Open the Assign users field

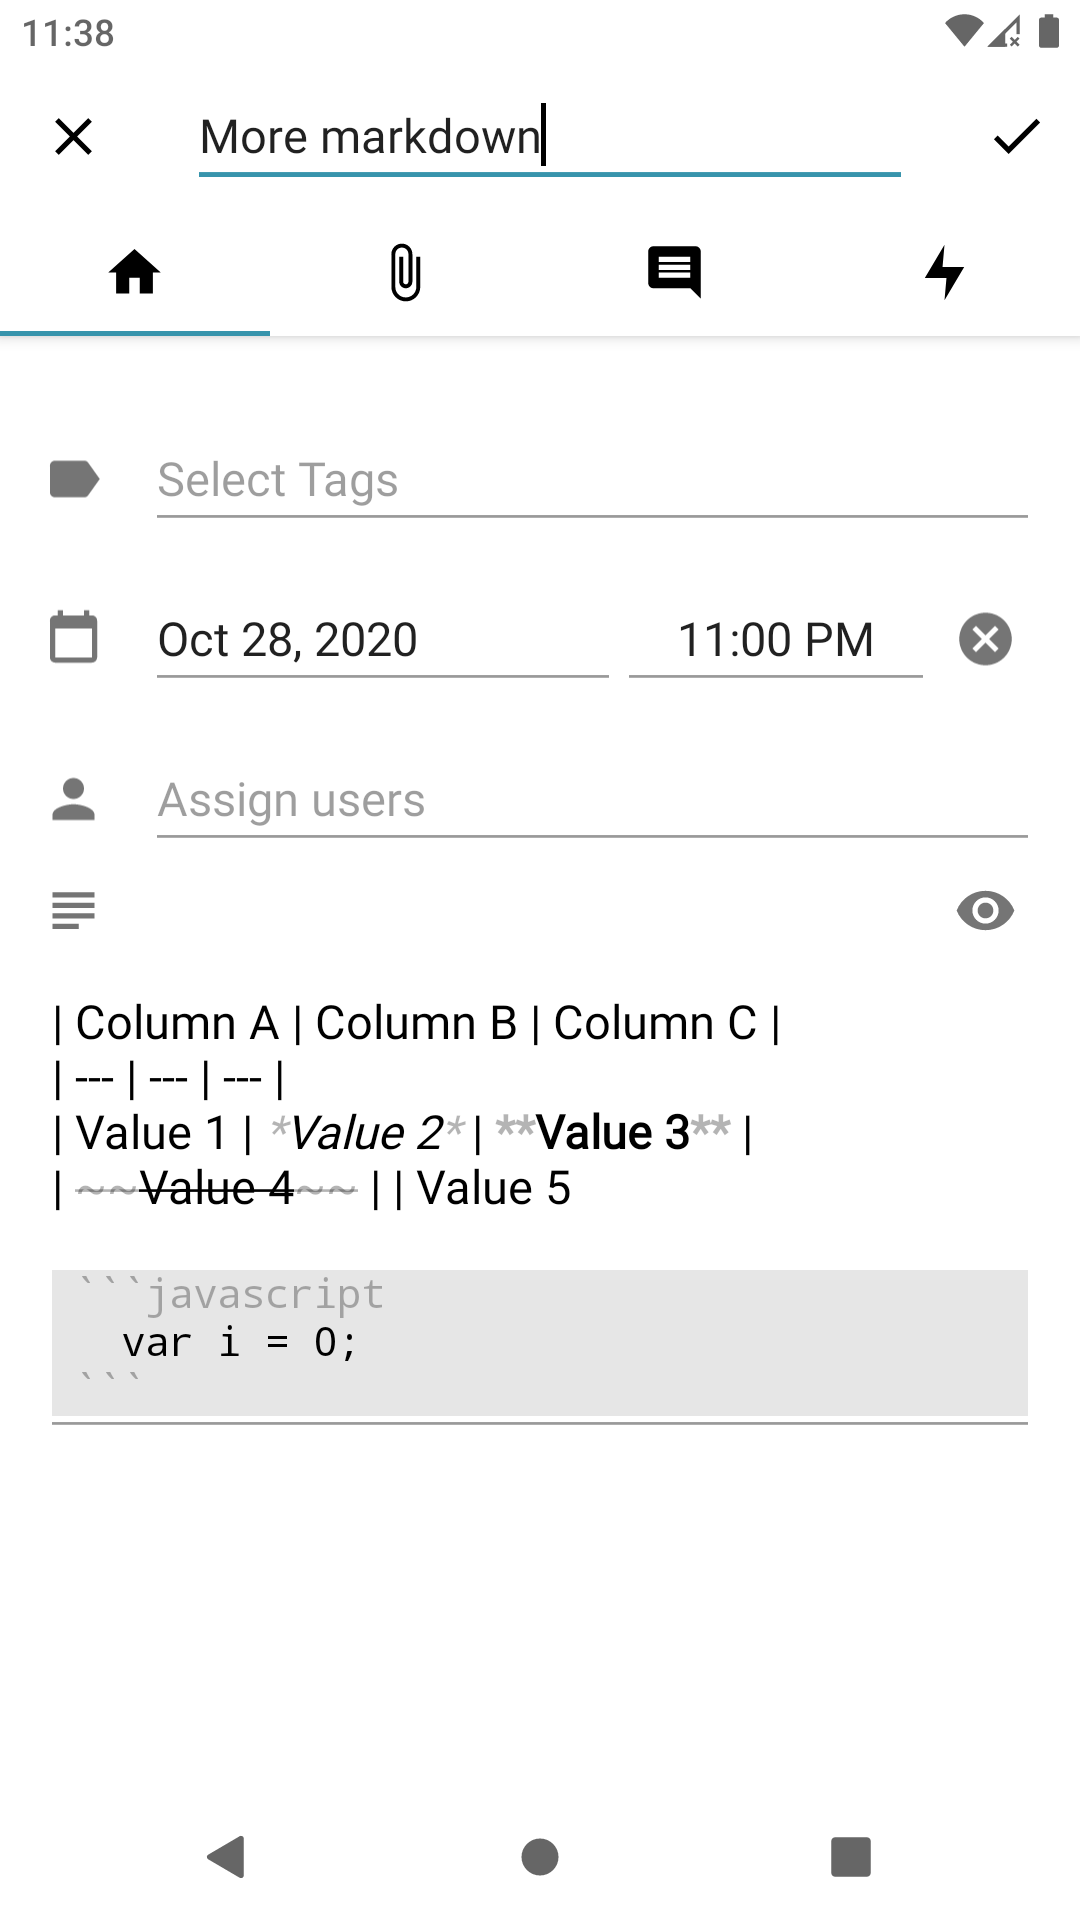pos(592,801)
